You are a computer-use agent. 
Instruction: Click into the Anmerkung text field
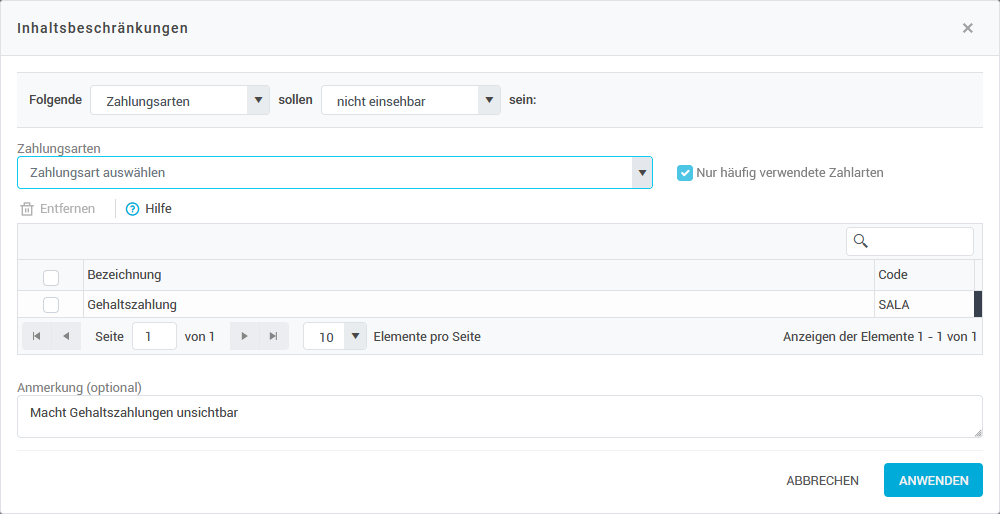point(499,416)
